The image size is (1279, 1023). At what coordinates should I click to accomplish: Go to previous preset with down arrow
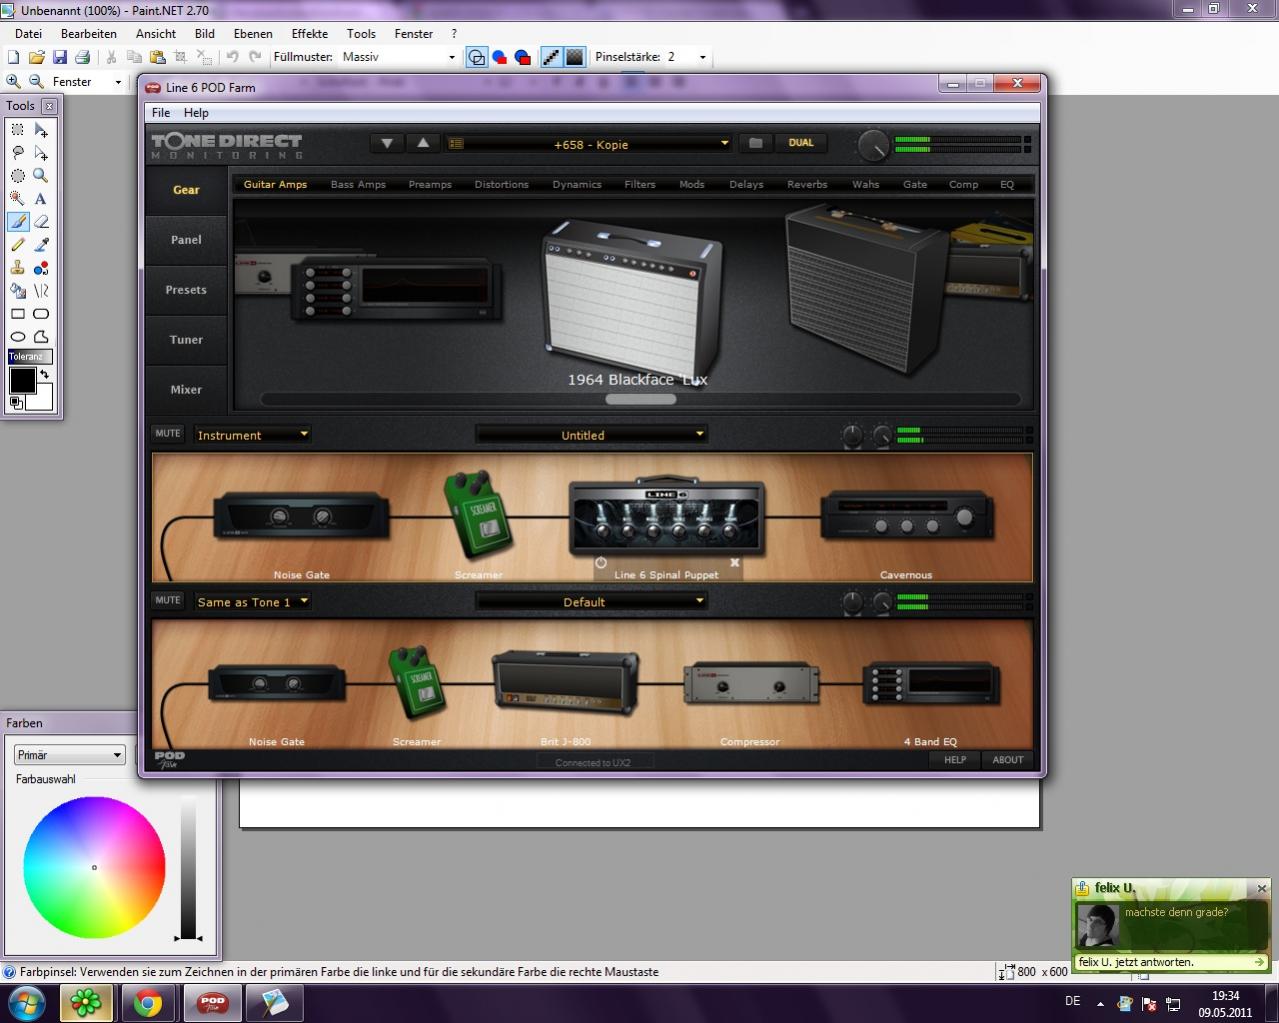click(386, 143)
